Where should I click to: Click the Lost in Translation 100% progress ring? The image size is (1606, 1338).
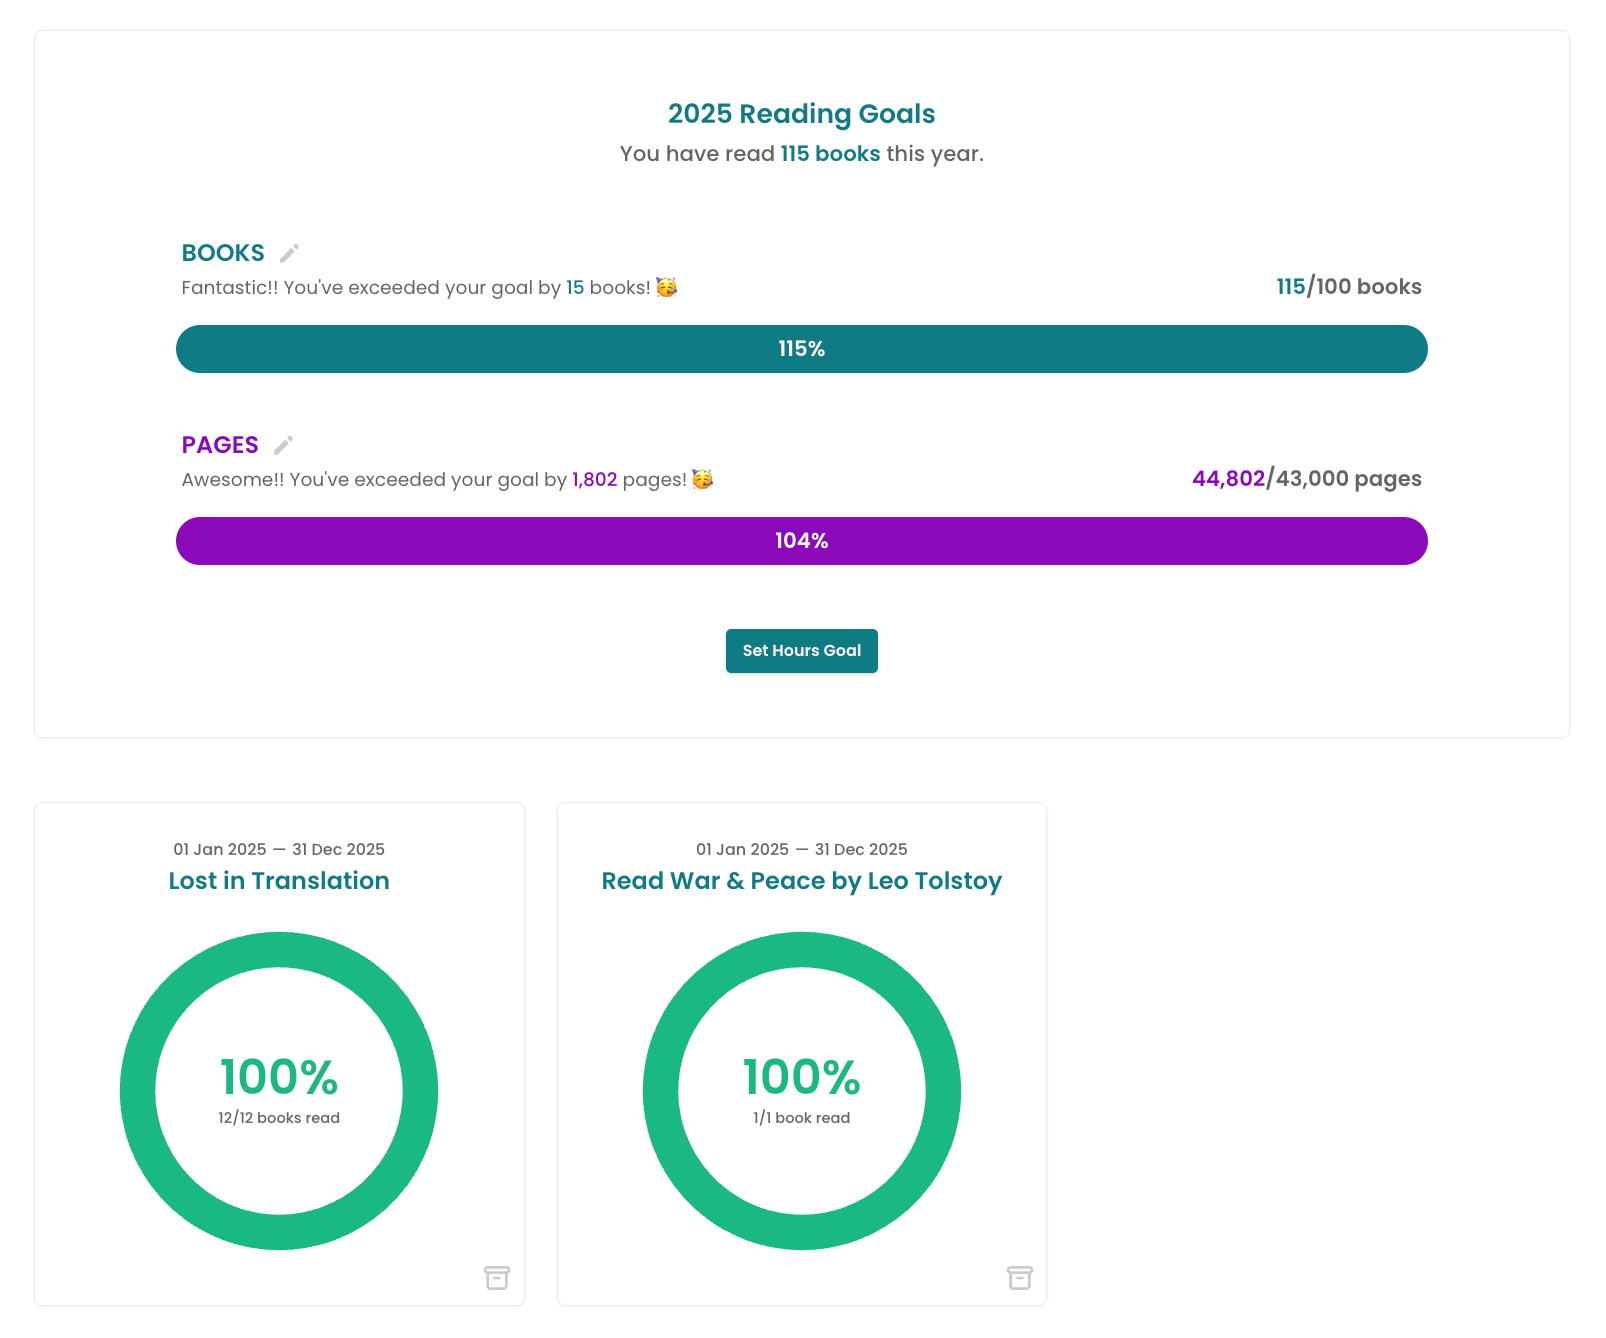pyautogui.click(x=279, y=1091)
